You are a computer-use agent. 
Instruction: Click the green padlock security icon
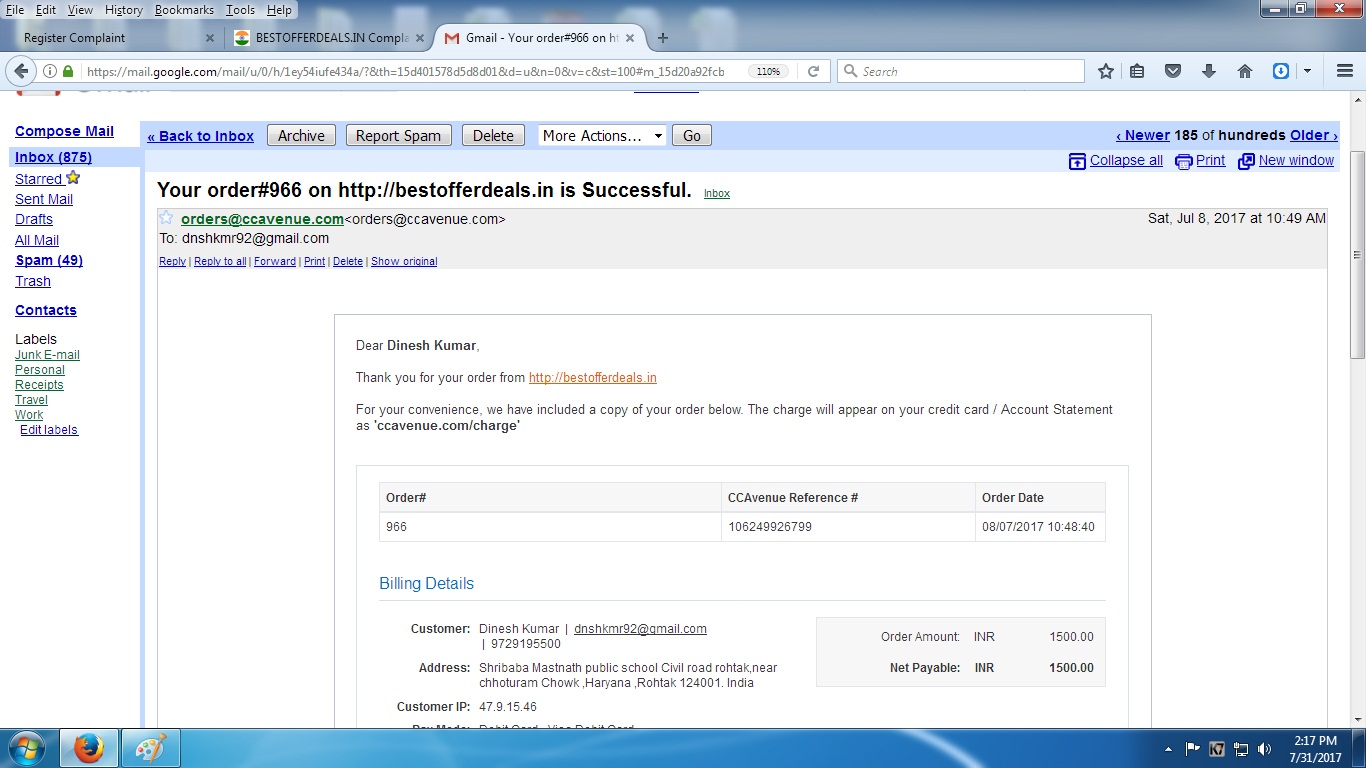68,71
